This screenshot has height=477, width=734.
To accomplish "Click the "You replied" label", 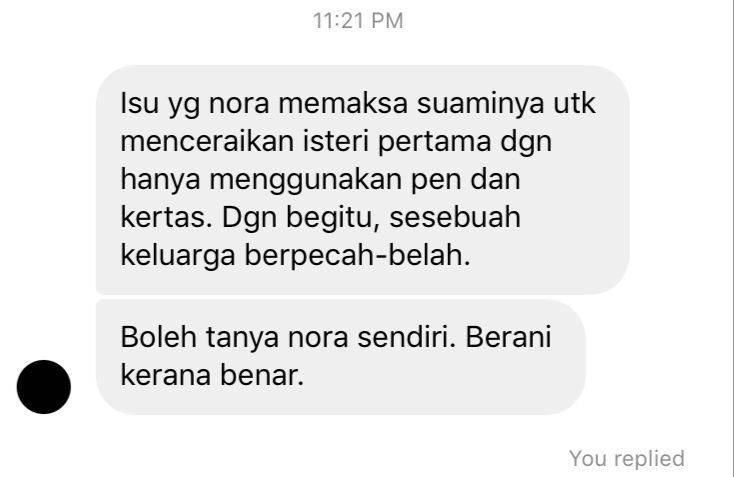I will (x=627, y=458).
